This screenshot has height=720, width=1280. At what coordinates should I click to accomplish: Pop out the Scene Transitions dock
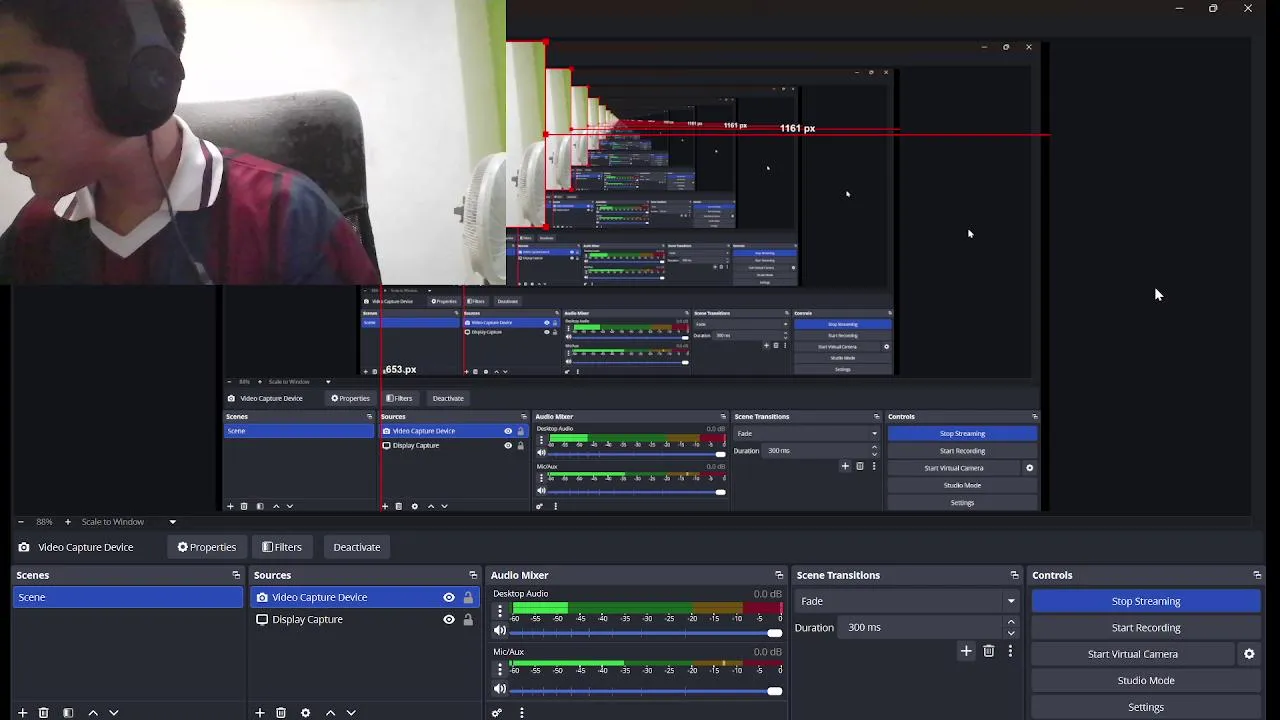[x=1014, y=575]
